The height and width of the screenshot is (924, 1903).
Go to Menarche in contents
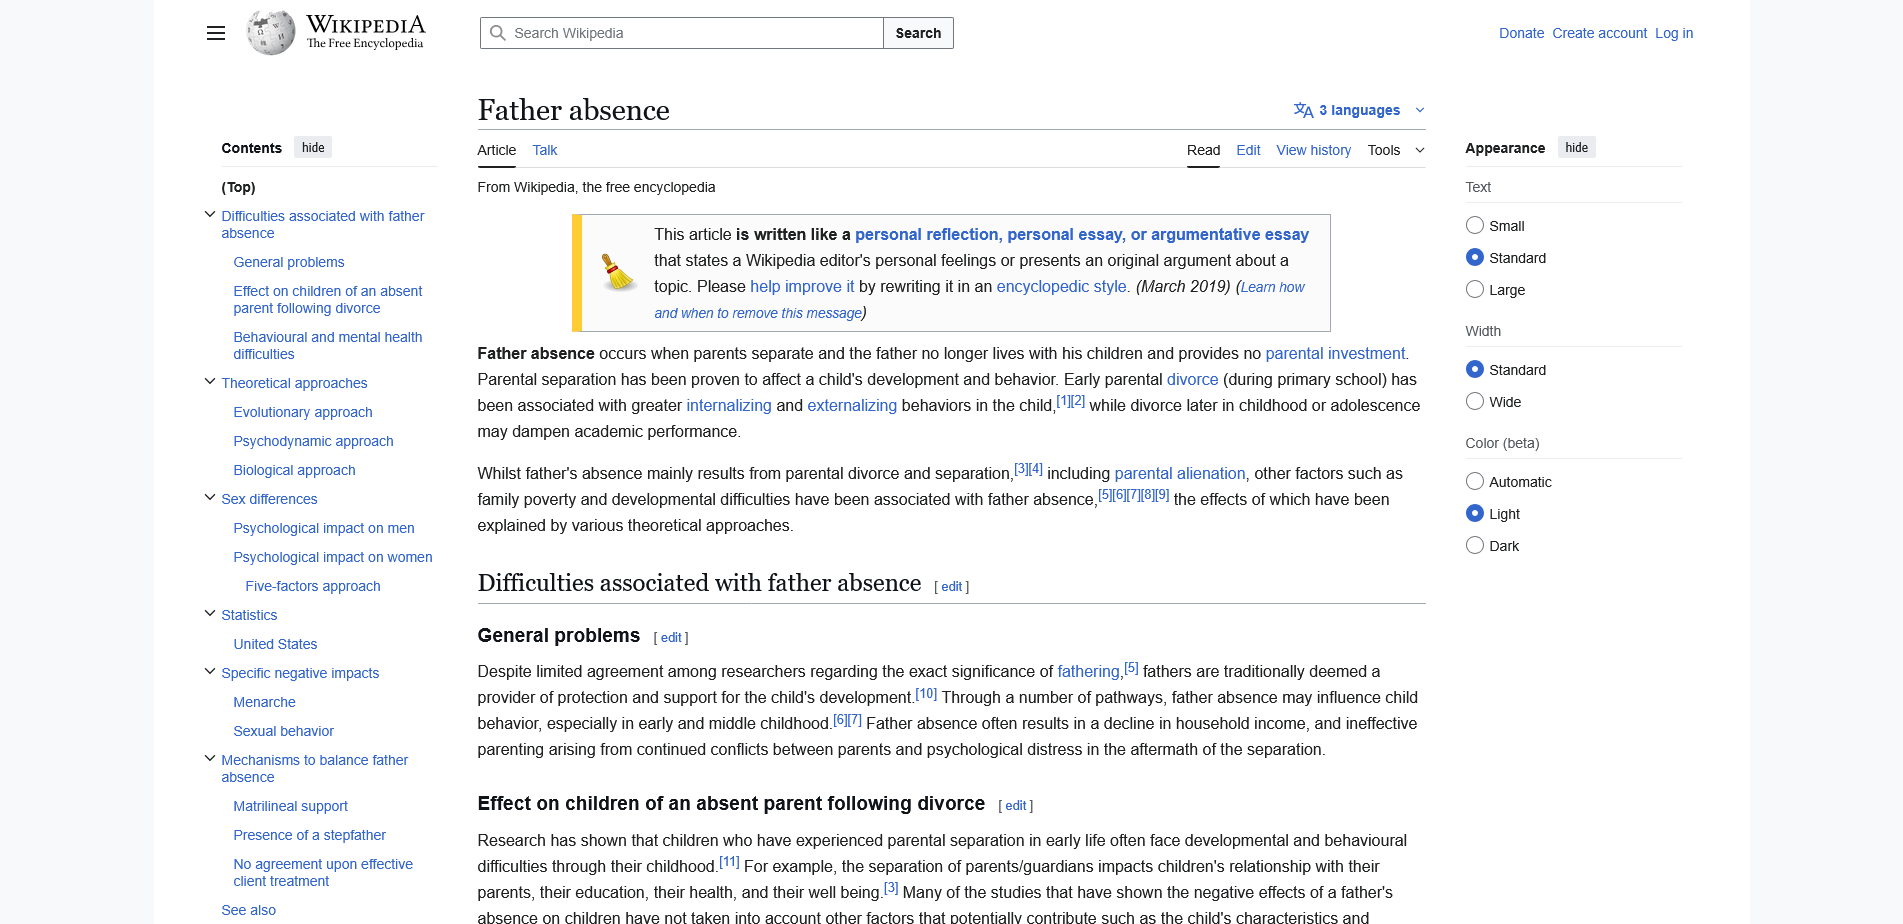[264, 702]
